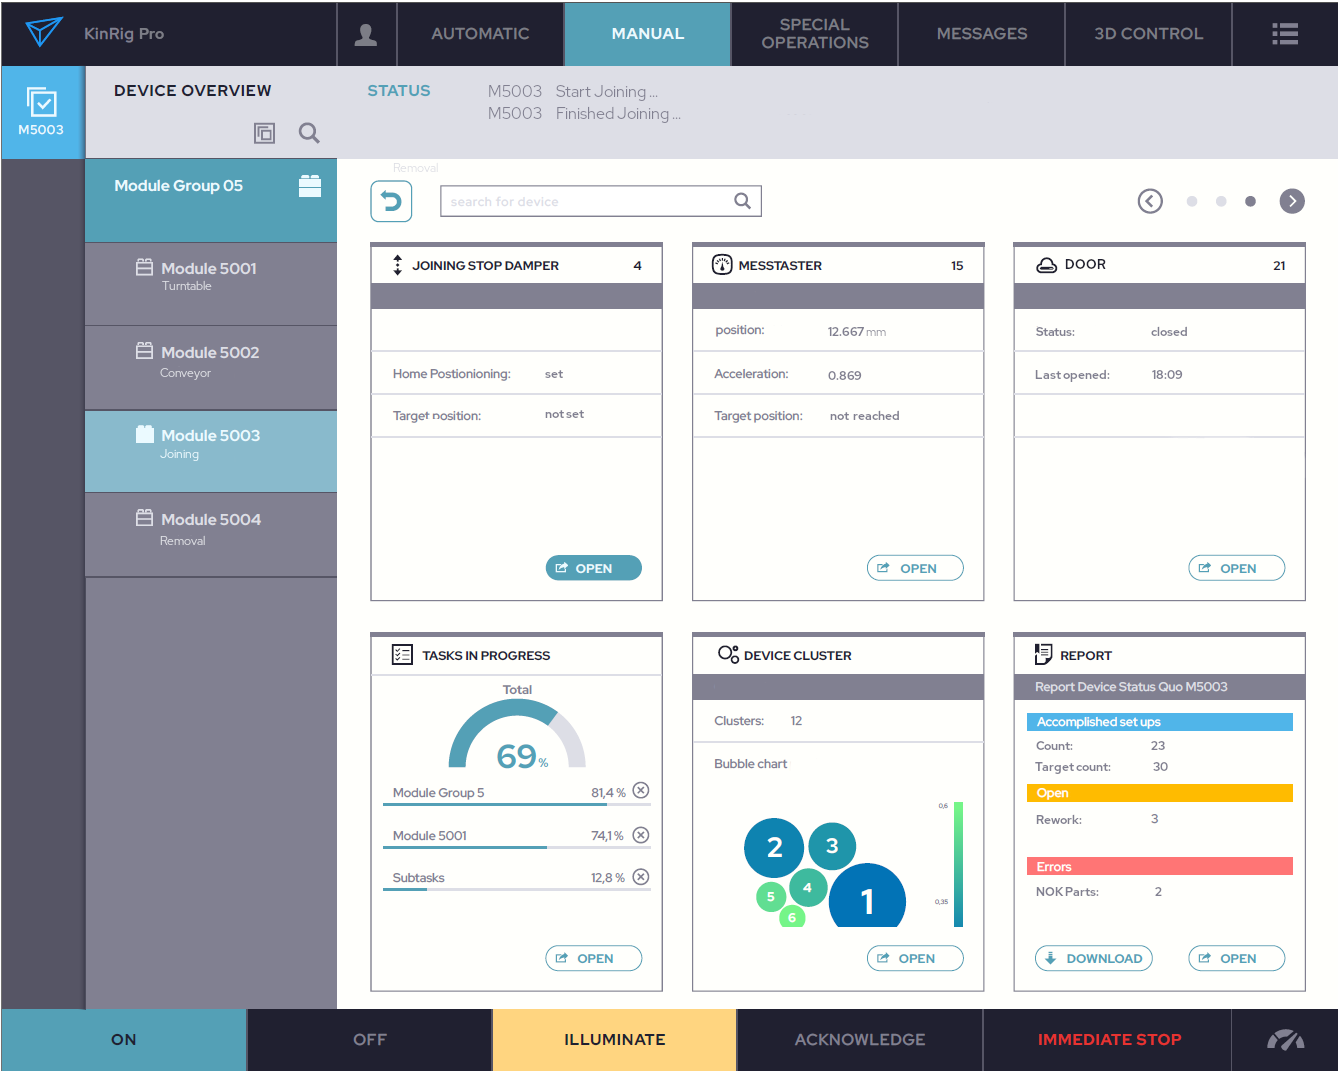Toggle the ILLUMINATE button

click(x=614, y=1040)
